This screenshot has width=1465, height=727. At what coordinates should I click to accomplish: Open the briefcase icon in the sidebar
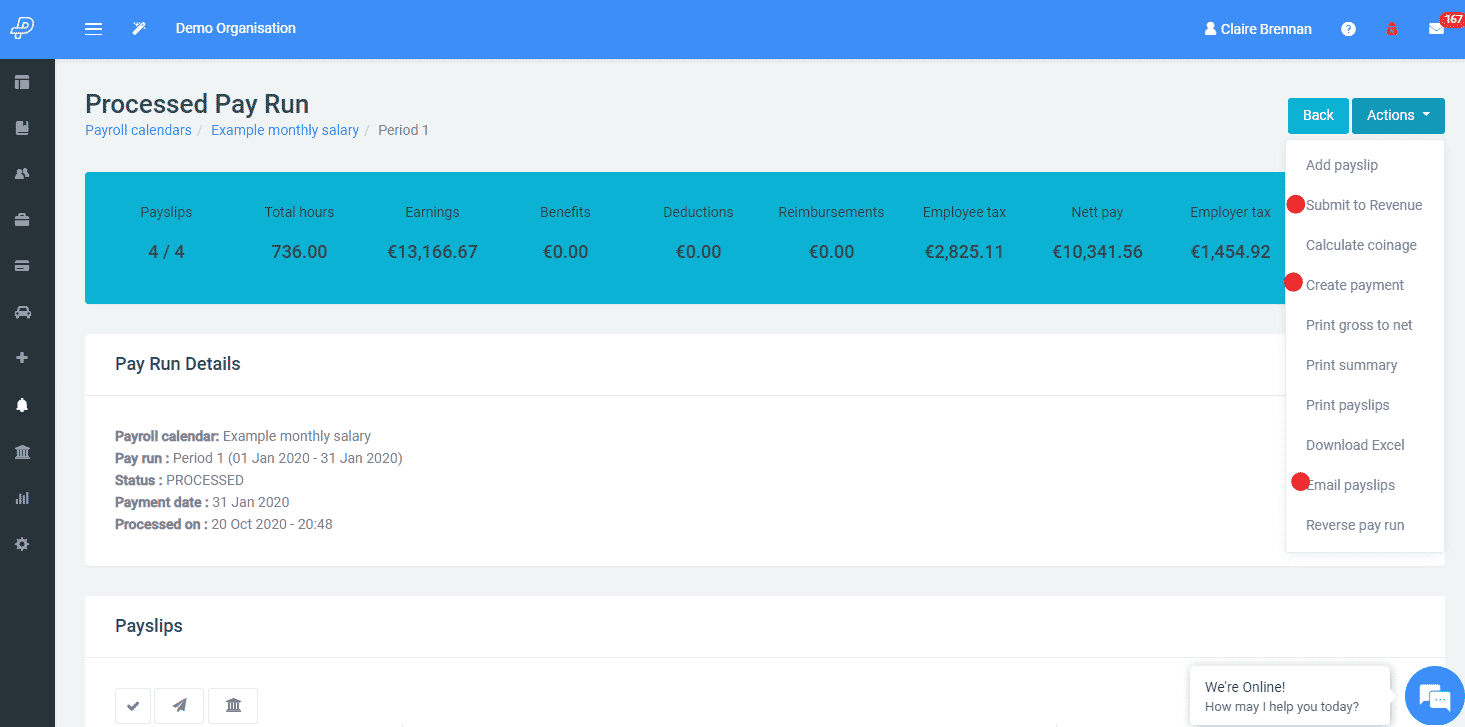pyautogui.click(x=22, y=219)
